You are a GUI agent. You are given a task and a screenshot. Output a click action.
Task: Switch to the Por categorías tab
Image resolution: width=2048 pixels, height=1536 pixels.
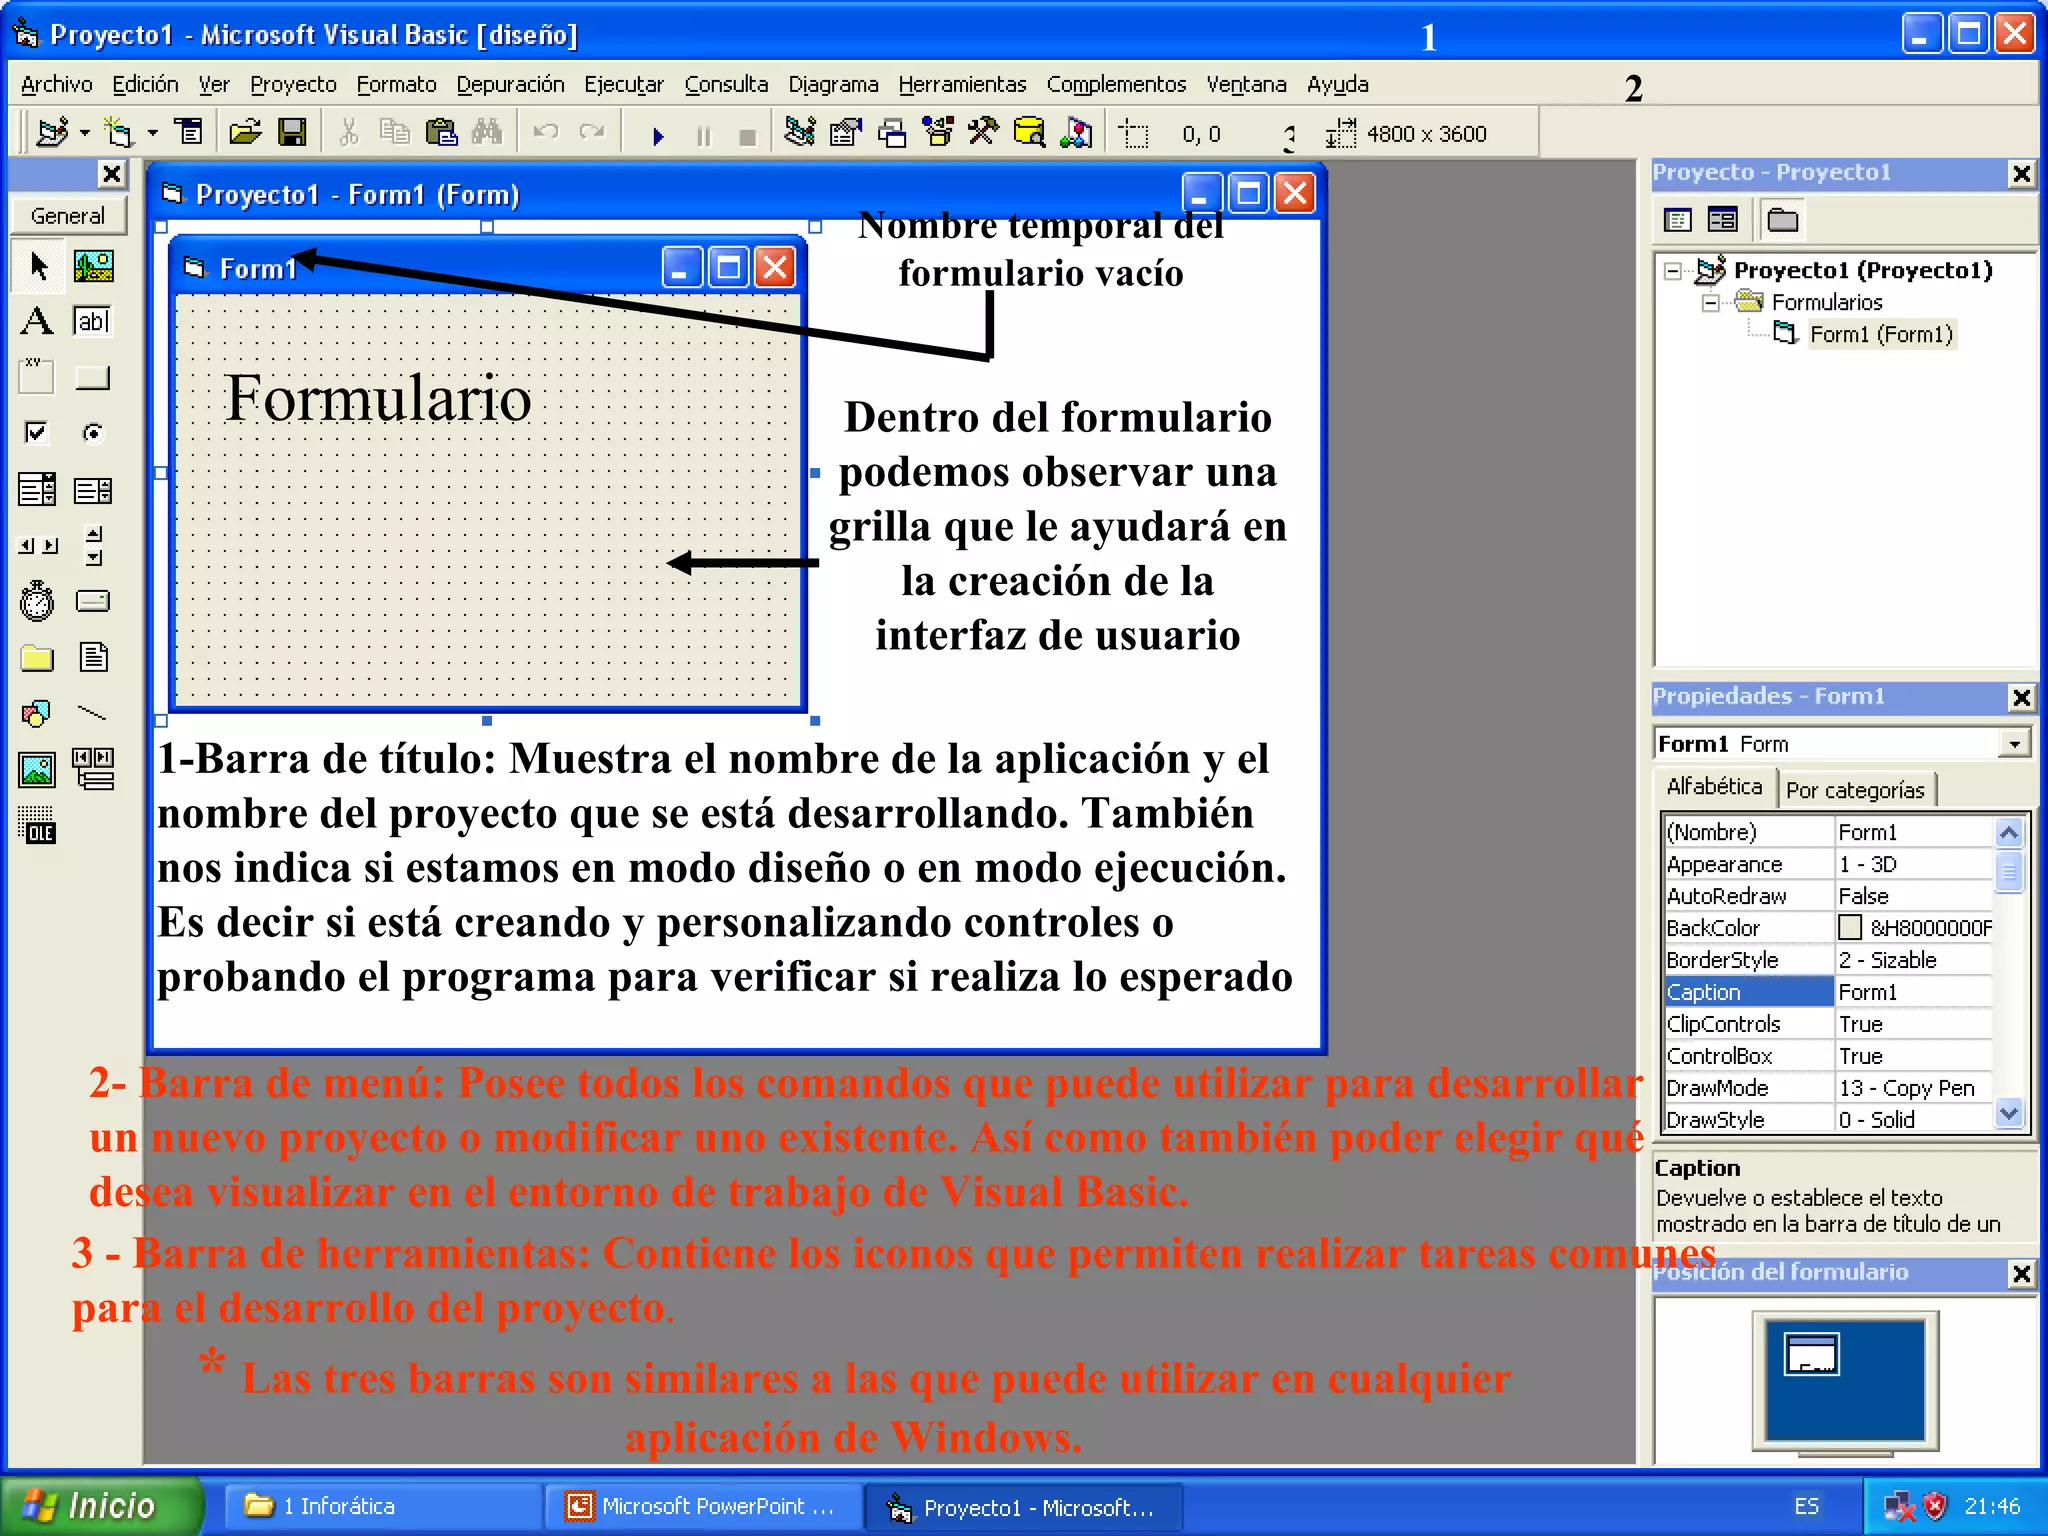1855,790
